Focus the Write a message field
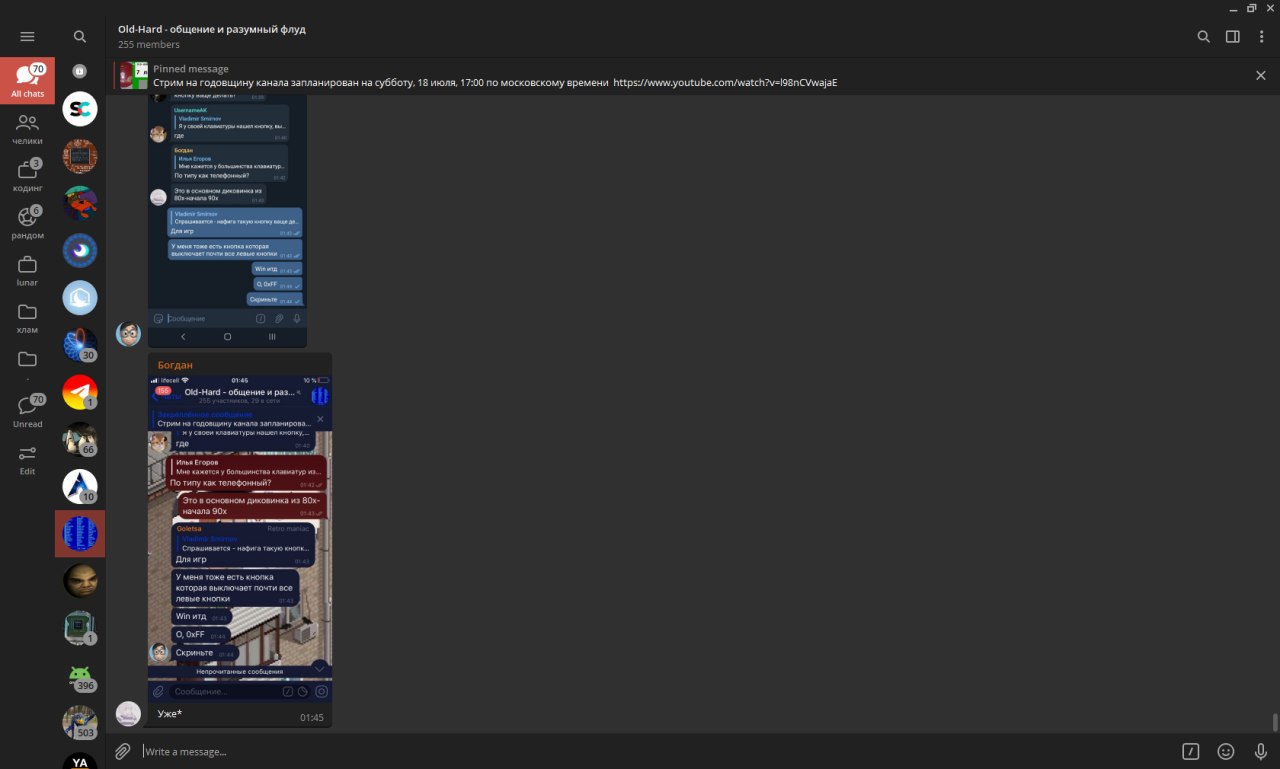Screen dimensions: 1280x769 point(655,751)
